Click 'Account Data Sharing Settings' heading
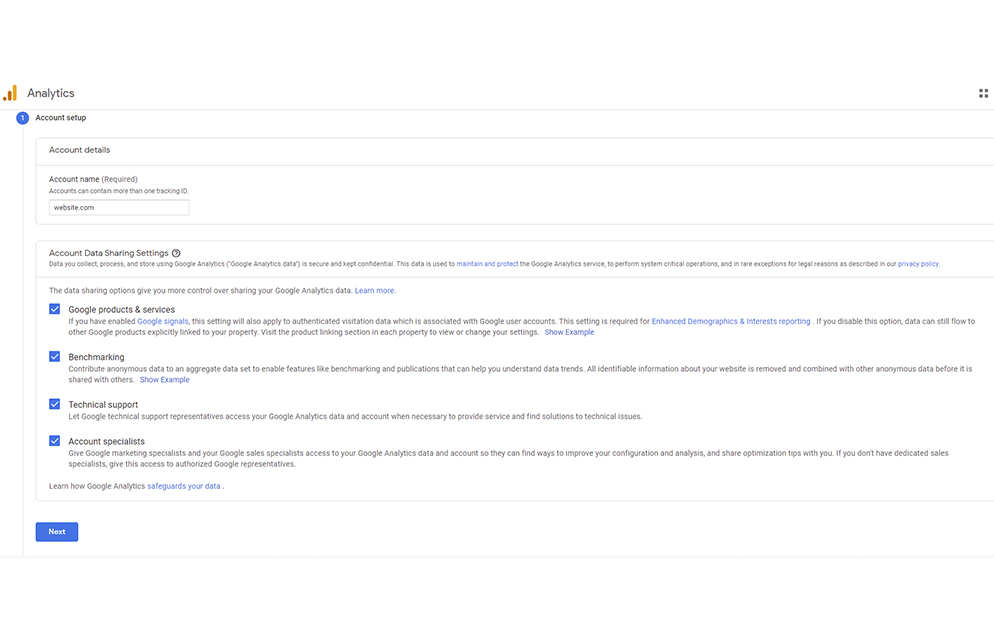This screenshot has width=994, height=641. (109, 253)
